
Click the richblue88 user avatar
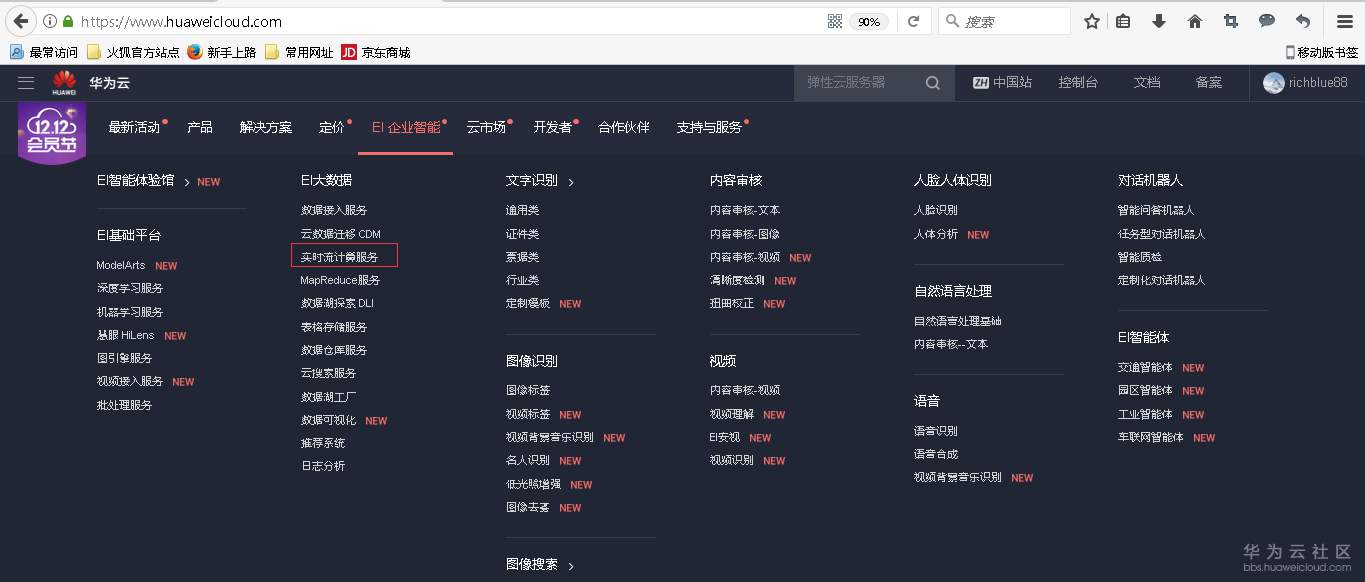[1273, 83]
